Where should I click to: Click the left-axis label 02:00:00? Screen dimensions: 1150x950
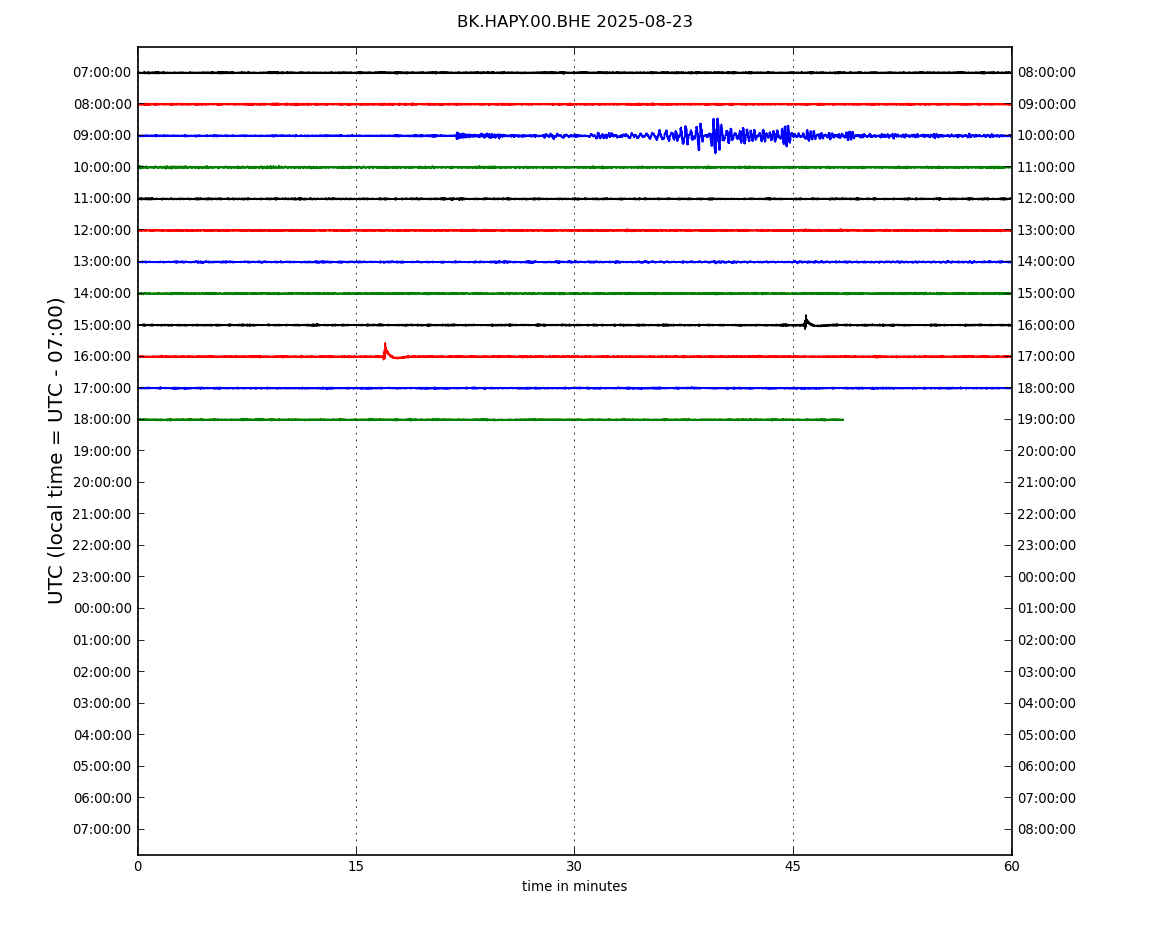(103, 672)
